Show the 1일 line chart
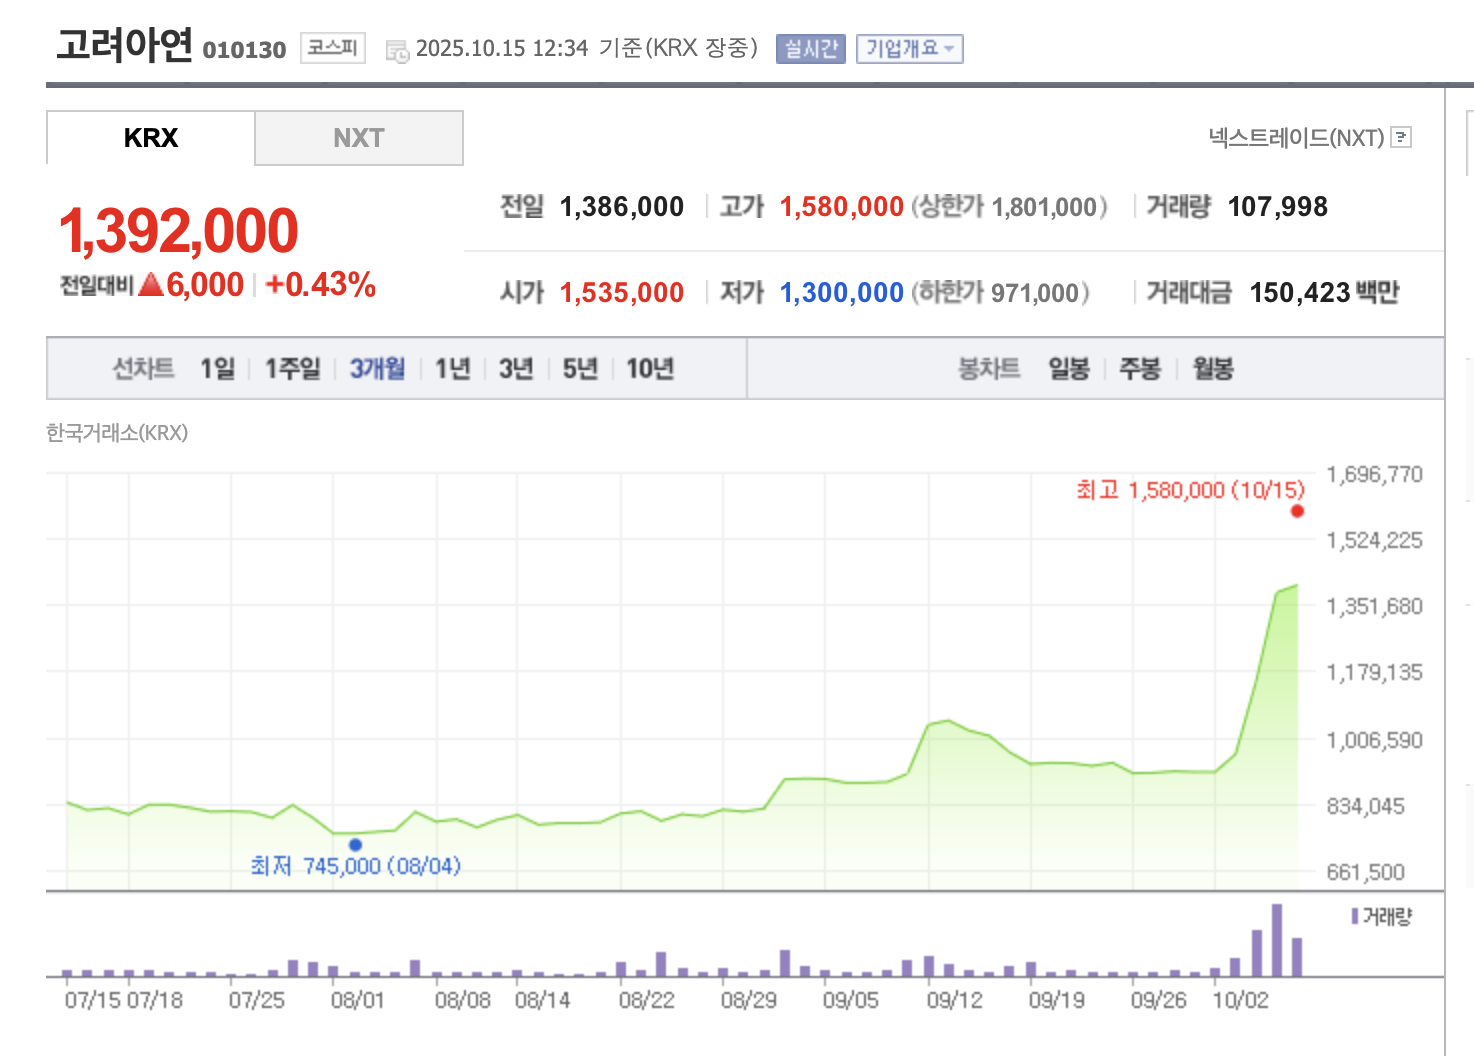This screenshot has height=1056, width=1474. 217,369
